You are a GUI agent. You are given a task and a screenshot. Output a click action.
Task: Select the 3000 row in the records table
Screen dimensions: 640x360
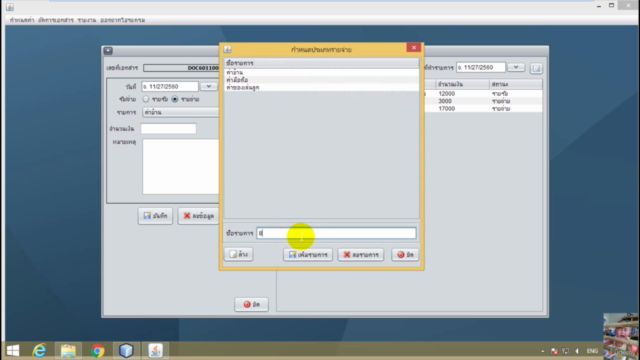(x=483, y=101)
